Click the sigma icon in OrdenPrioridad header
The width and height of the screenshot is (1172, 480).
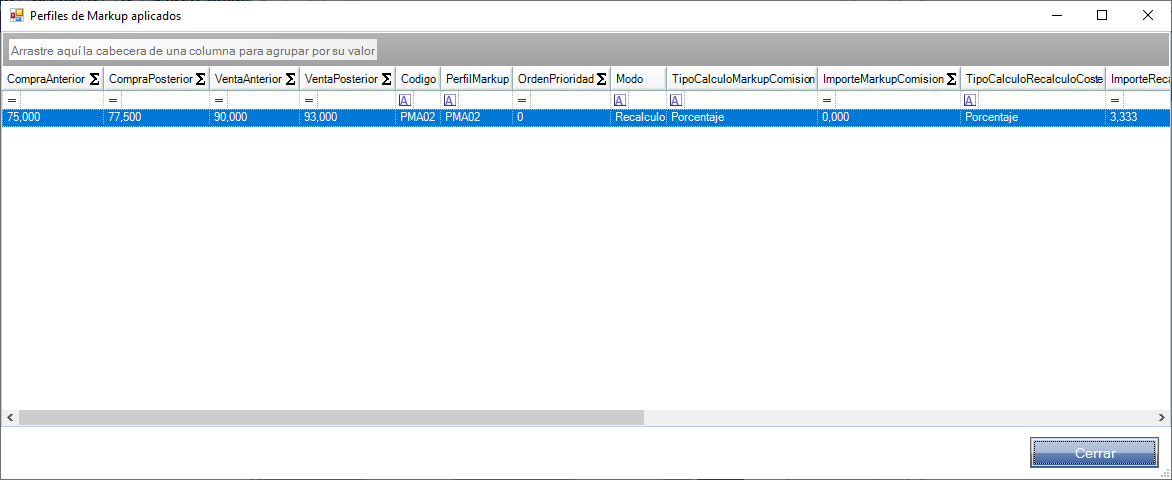click(x=602, y=79)
